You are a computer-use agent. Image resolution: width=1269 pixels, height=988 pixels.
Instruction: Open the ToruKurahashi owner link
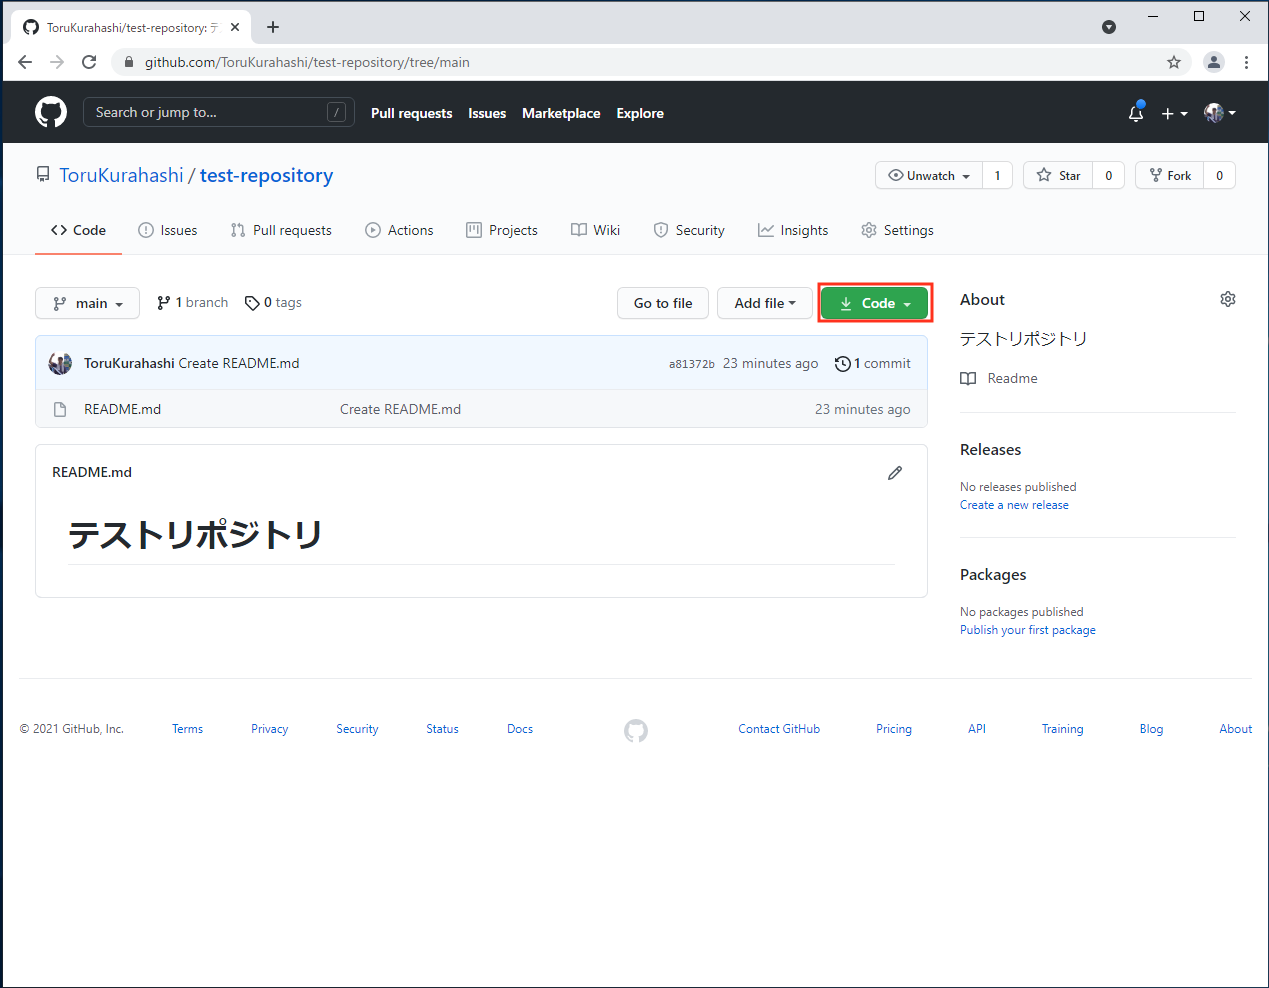[x=121, y=175]
